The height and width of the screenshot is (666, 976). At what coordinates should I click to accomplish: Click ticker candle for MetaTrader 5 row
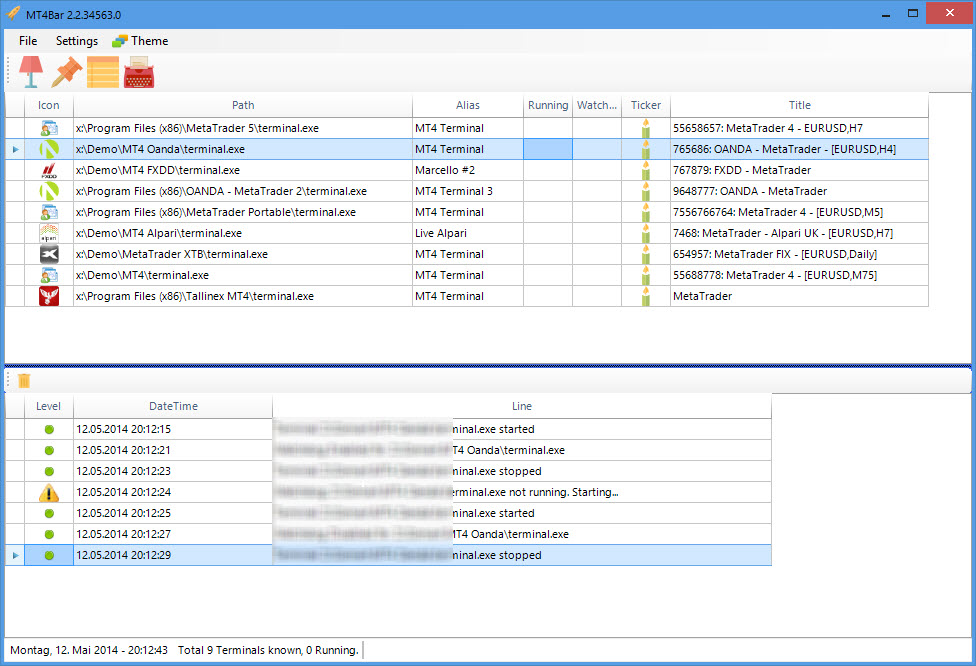pyautogui.click(x=645, y=128)
